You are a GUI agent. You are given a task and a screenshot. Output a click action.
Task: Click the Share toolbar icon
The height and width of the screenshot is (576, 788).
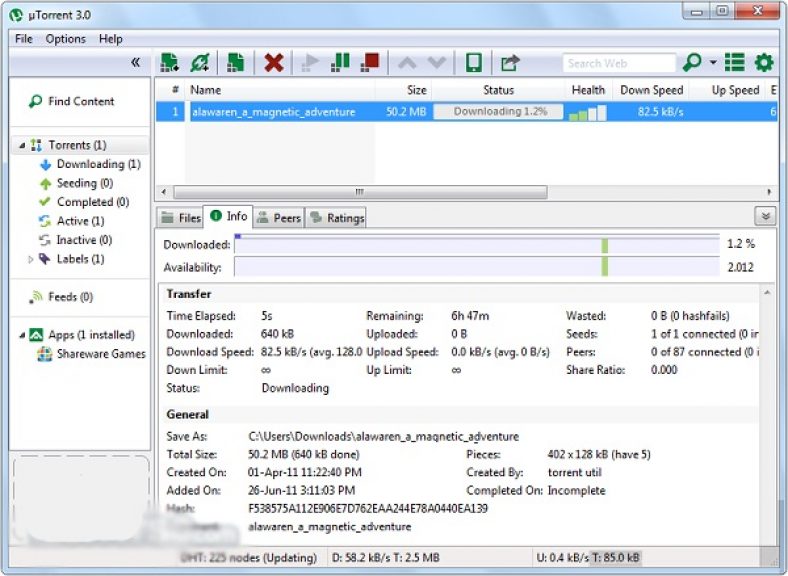(510, 63)
